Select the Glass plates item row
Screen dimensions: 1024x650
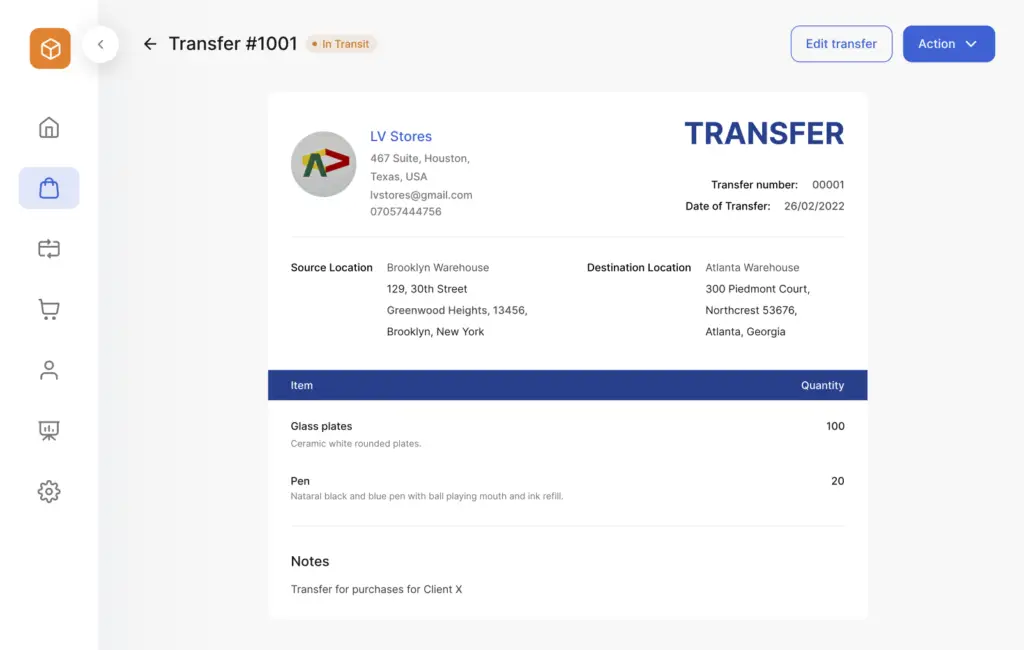[x=567, y=433]
